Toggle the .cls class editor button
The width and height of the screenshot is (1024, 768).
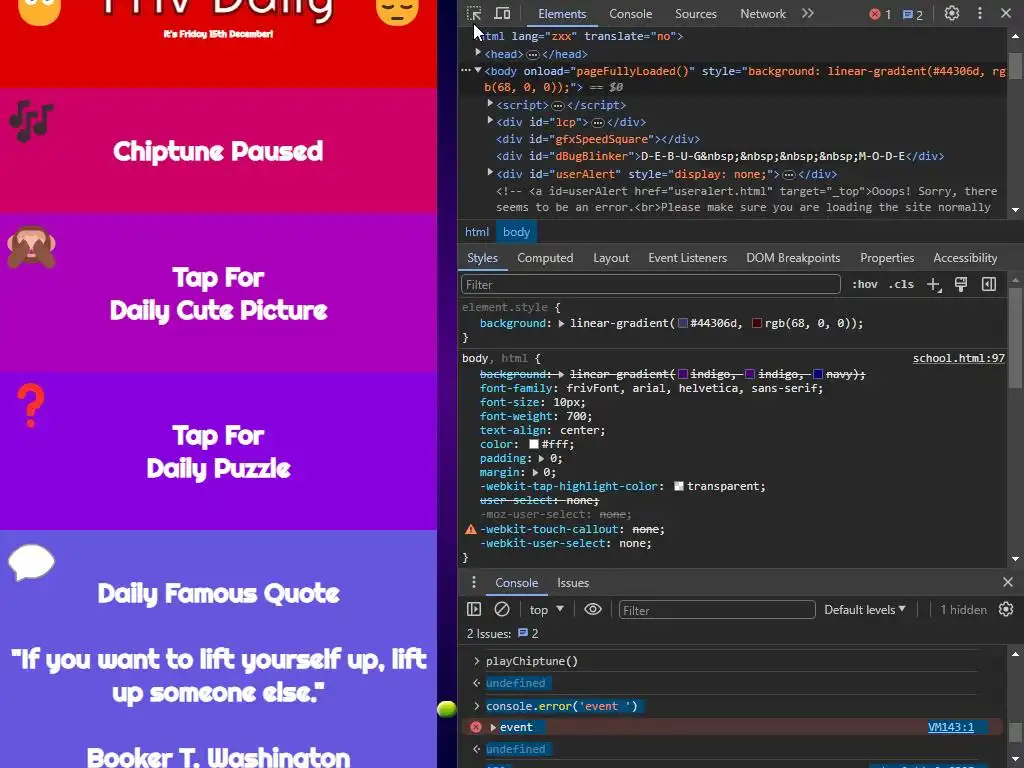coord(901,284)
